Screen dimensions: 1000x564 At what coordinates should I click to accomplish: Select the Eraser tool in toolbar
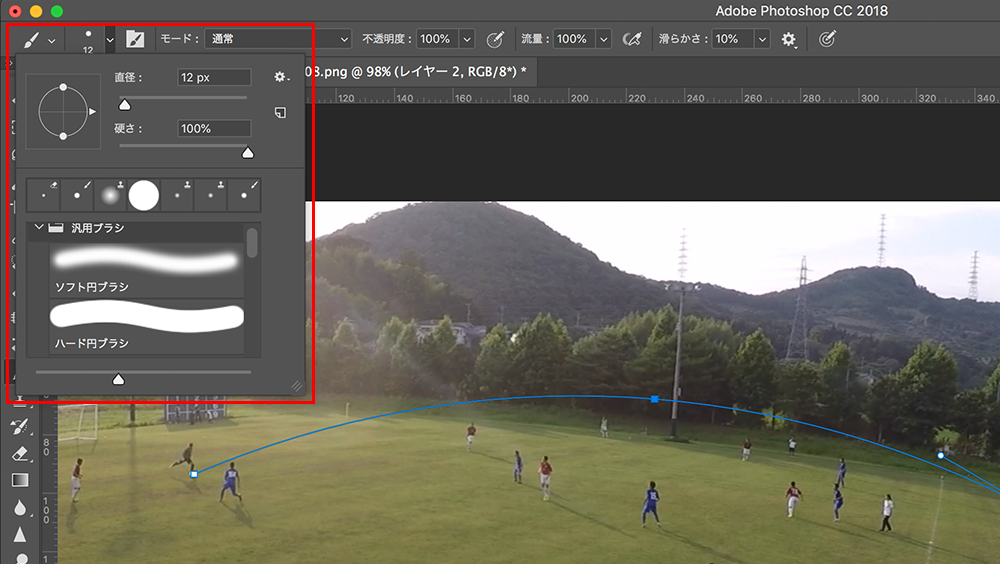point(20,454)
